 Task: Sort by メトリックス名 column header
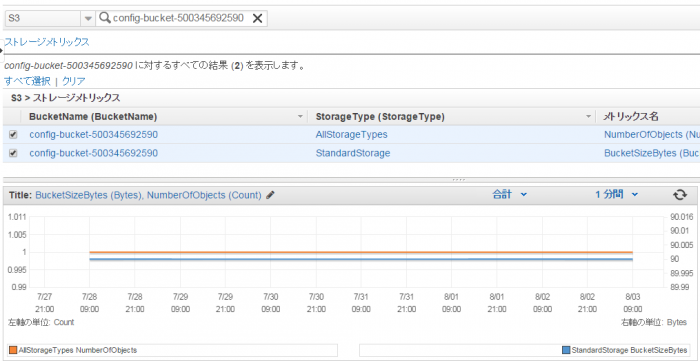point(630,117)
